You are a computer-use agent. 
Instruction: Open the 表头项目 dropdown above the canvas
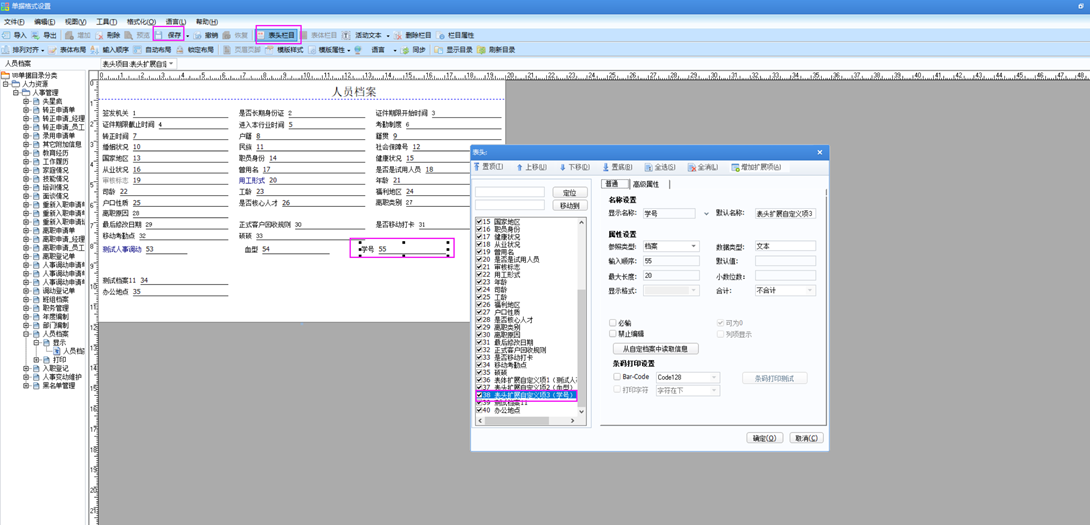(x=171, y=63)
